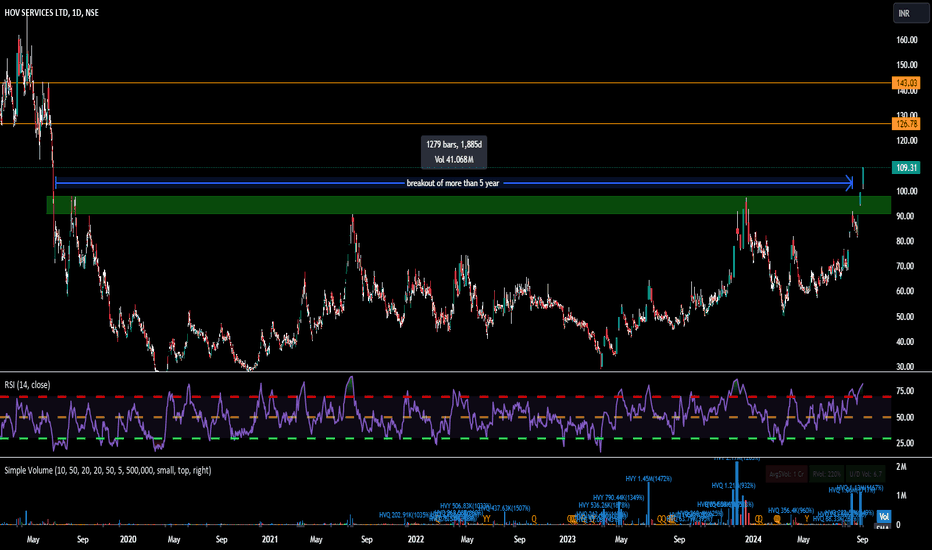Click the 2024 time axis label

click(x=753, y=539)
